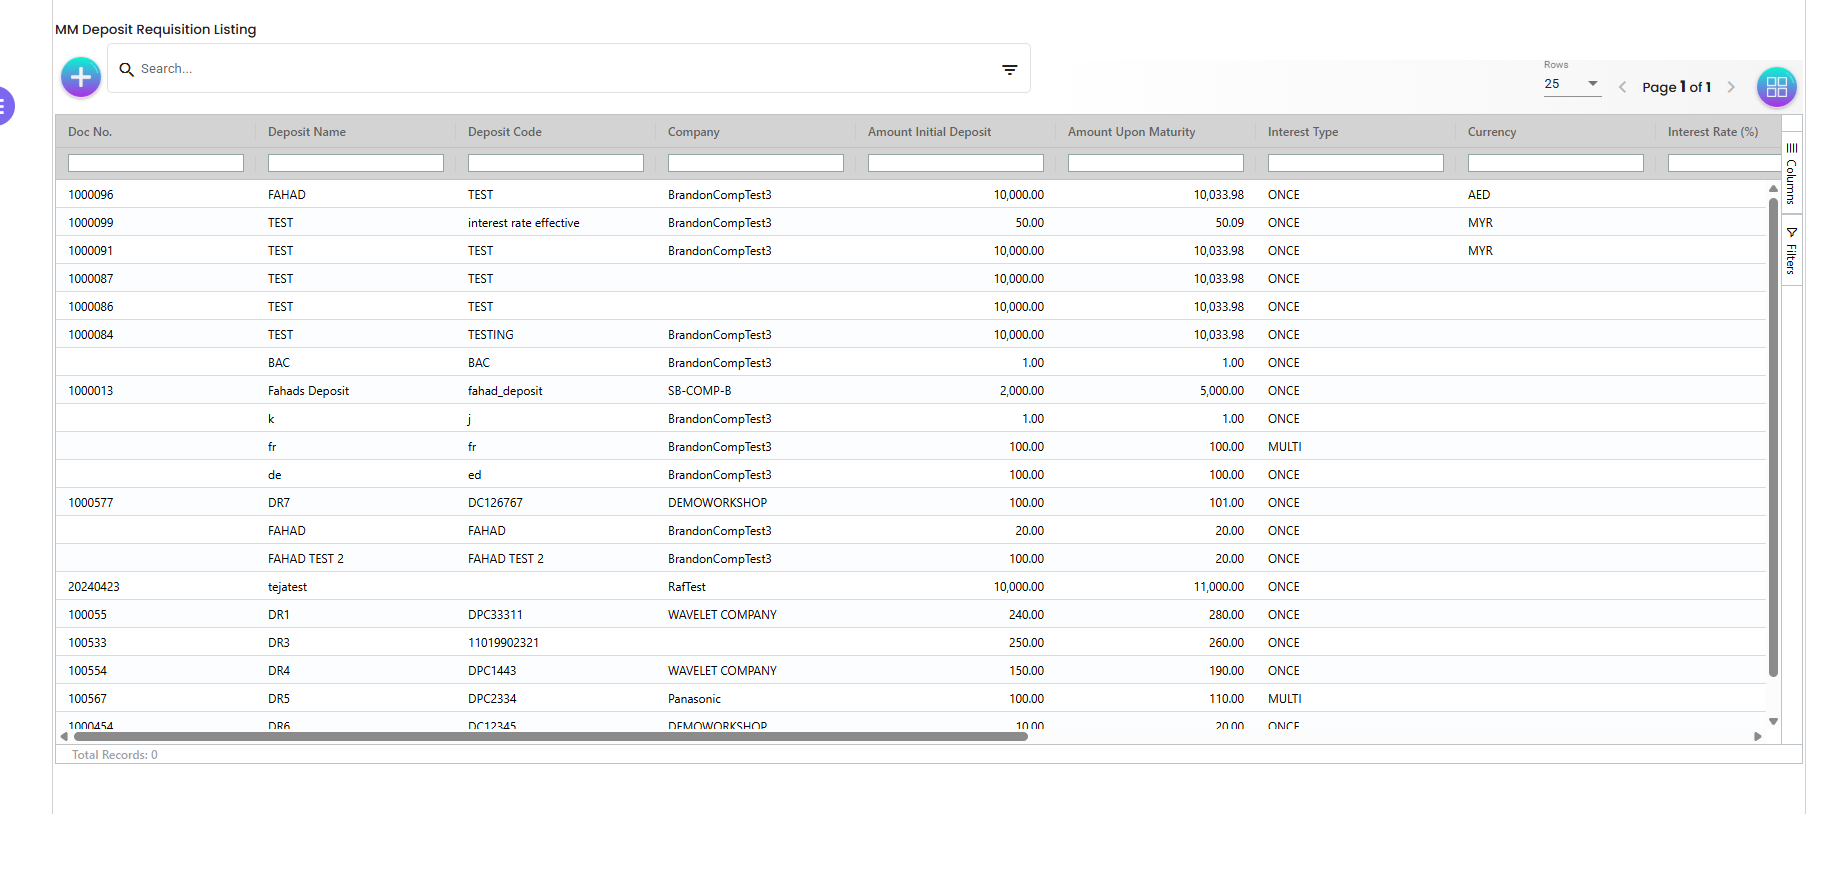
Task: Sort by Interest Type column header
Action: [1303, 132]
